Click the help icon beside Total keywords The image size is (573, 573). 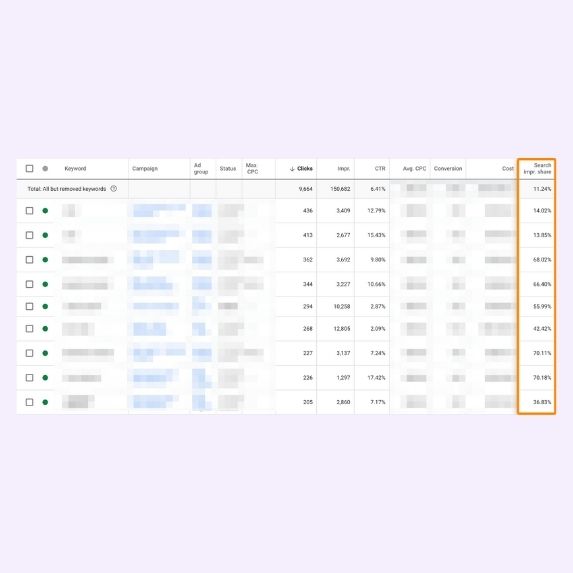coord(114,189)
